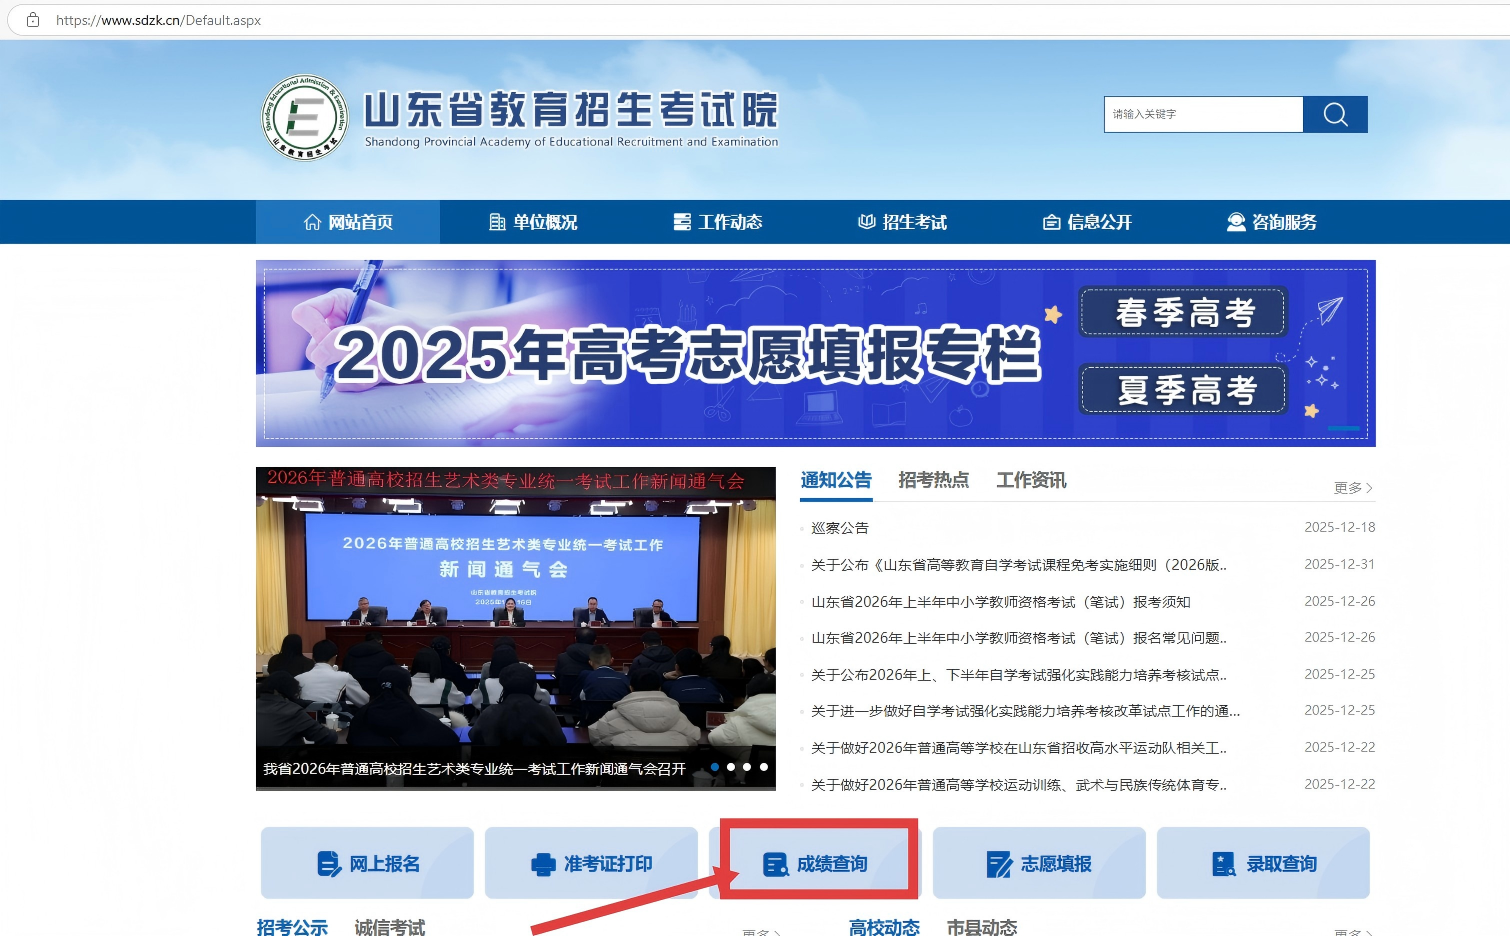Click the magnifier search button
Viewport: 1510px width, 936px height.
tap(1335, 115)
